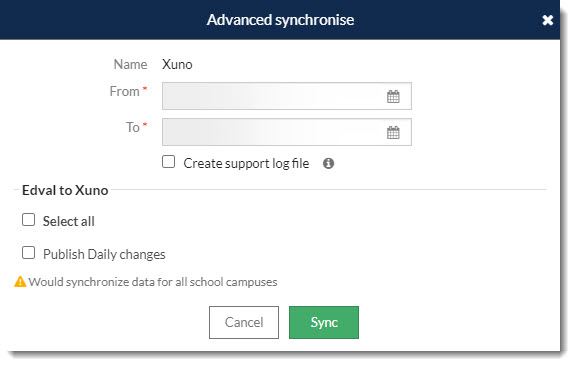This screenshot has height=366, width=575.
Task: Click the campuses synchronize warning message
Action: (x=153, y=282)
